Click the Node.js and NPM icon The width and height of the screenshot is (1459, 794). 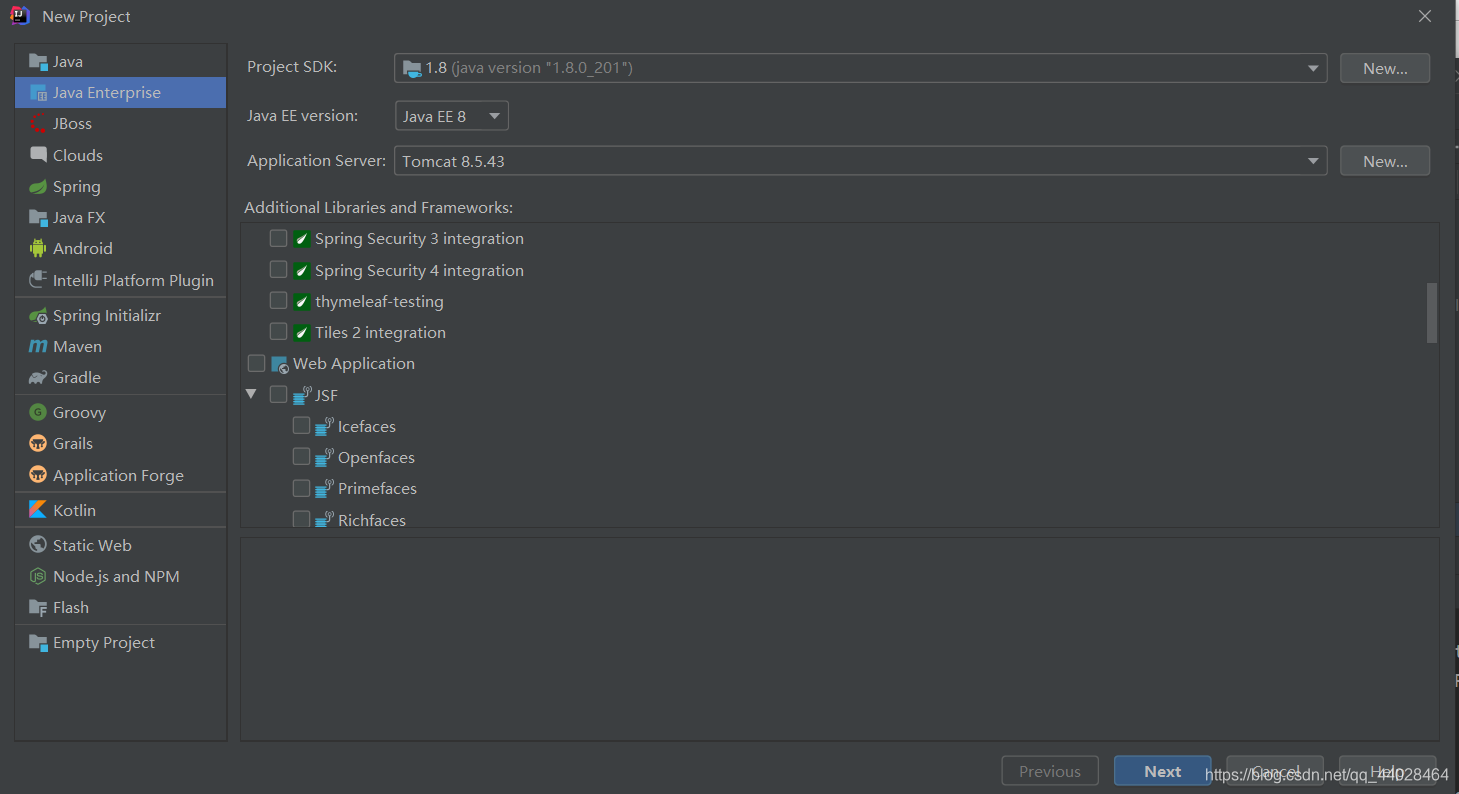pyautogui.click(x=38, y=577)
